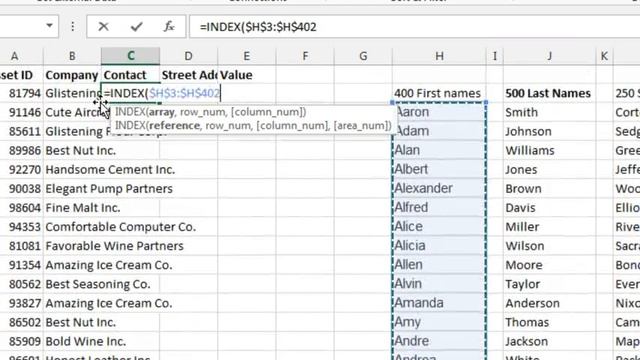Click the last name 'Miller'

point(549,227)
